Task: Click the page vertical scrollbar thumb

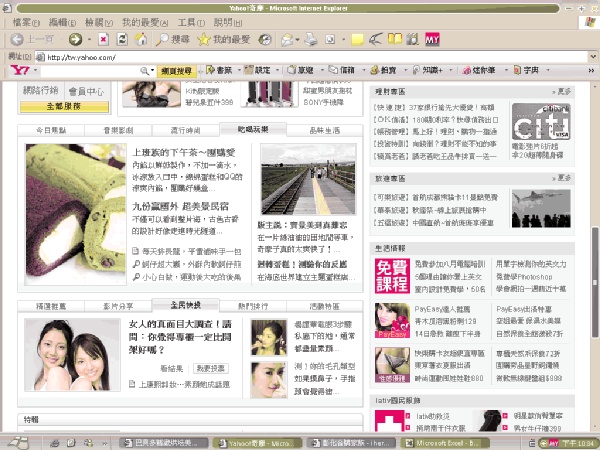Action: coord(595,282)
